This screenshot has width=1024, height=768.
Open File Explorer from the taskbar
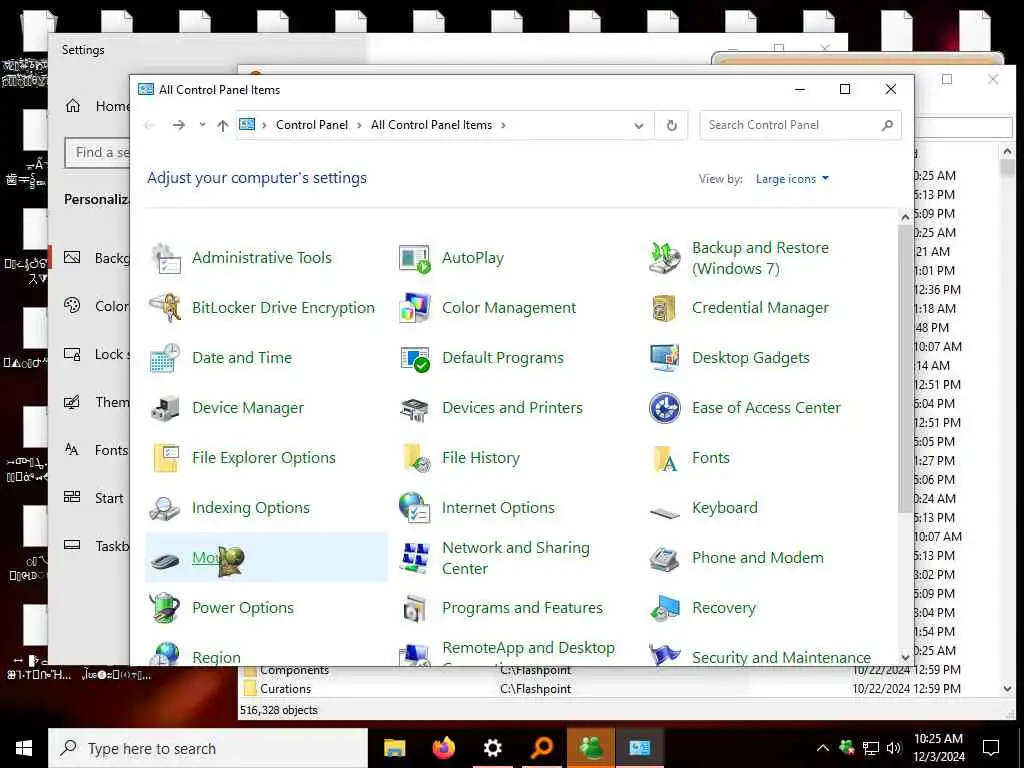point(394,748)
